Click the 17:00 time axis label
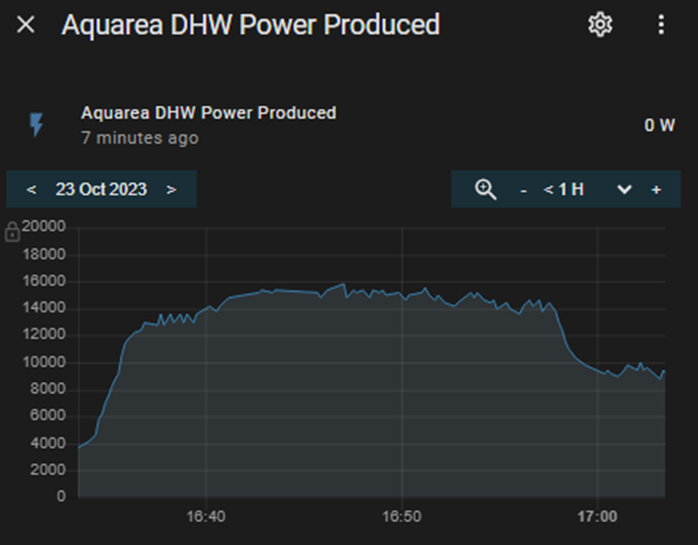This screenshot has width=698, height=545. (597, 517)
